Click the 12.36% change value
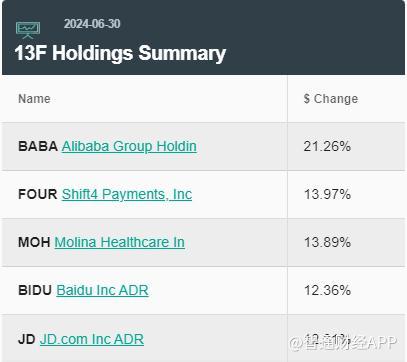The height and width of the screenshot is (362, 407). point(327,290)
